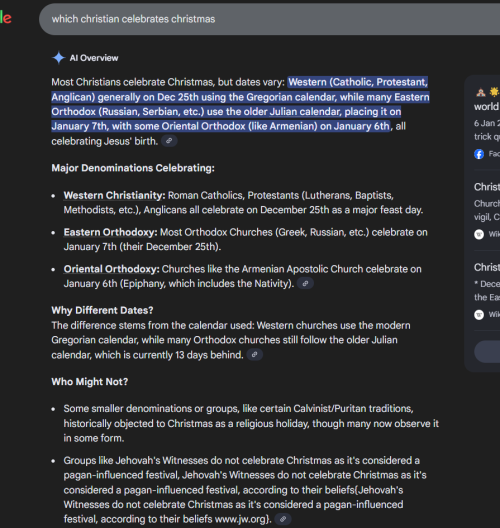
Task: Click the second Wikipedia source icon
Action: 479,315
